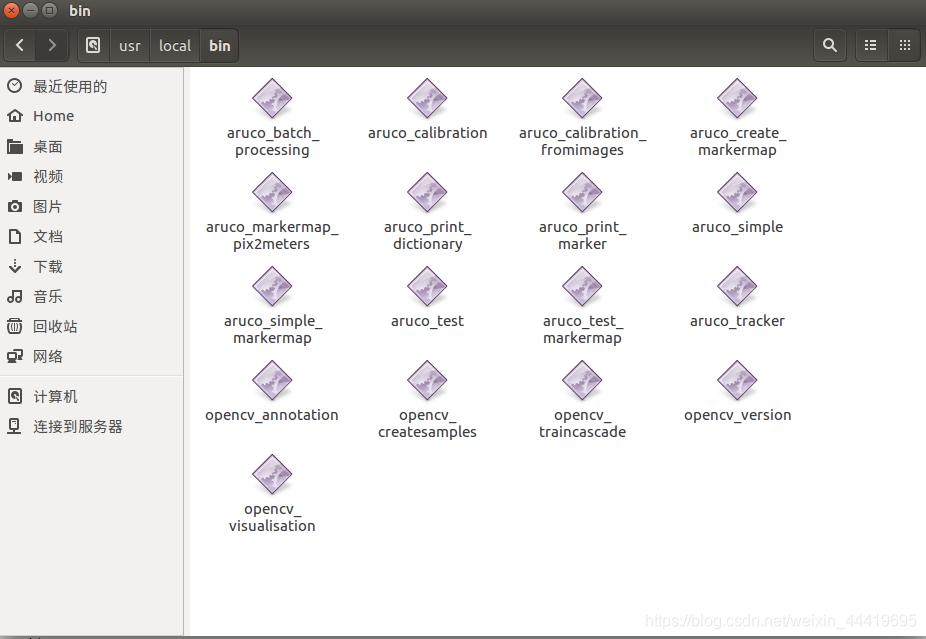Switch to icon grid view
The height and width of the screenshot is (639, 926).
(x=904, y=45)
